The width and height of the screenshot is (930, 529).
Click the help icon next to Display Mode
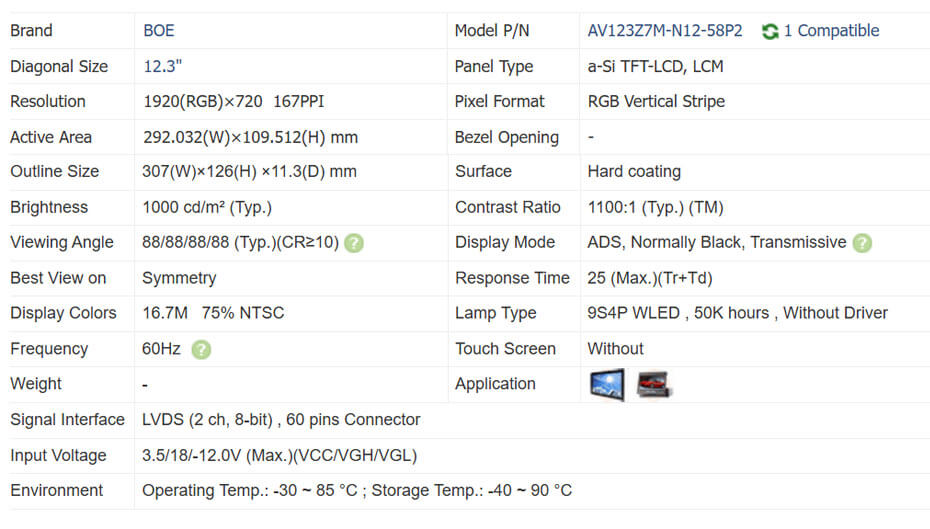click(x=862, y=243)
